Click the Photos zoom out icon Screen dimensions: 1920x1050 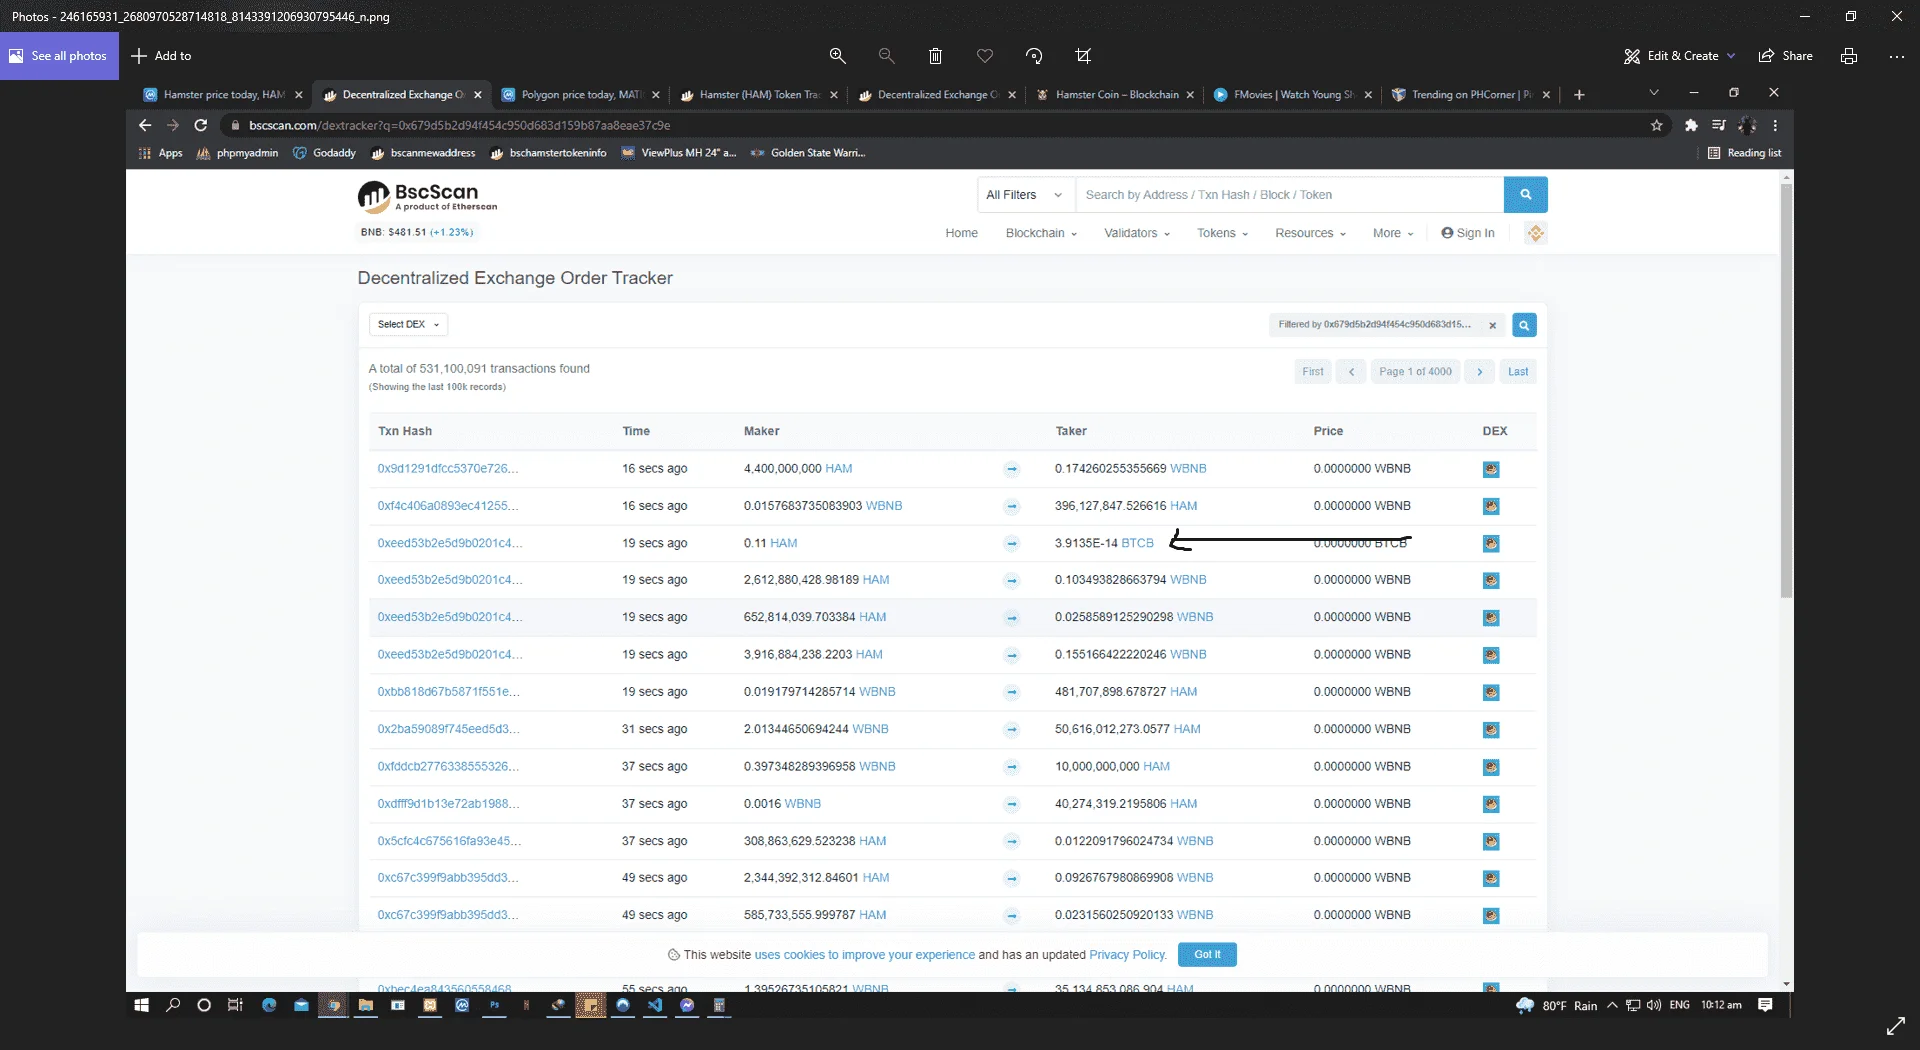[x=886, y=56]
